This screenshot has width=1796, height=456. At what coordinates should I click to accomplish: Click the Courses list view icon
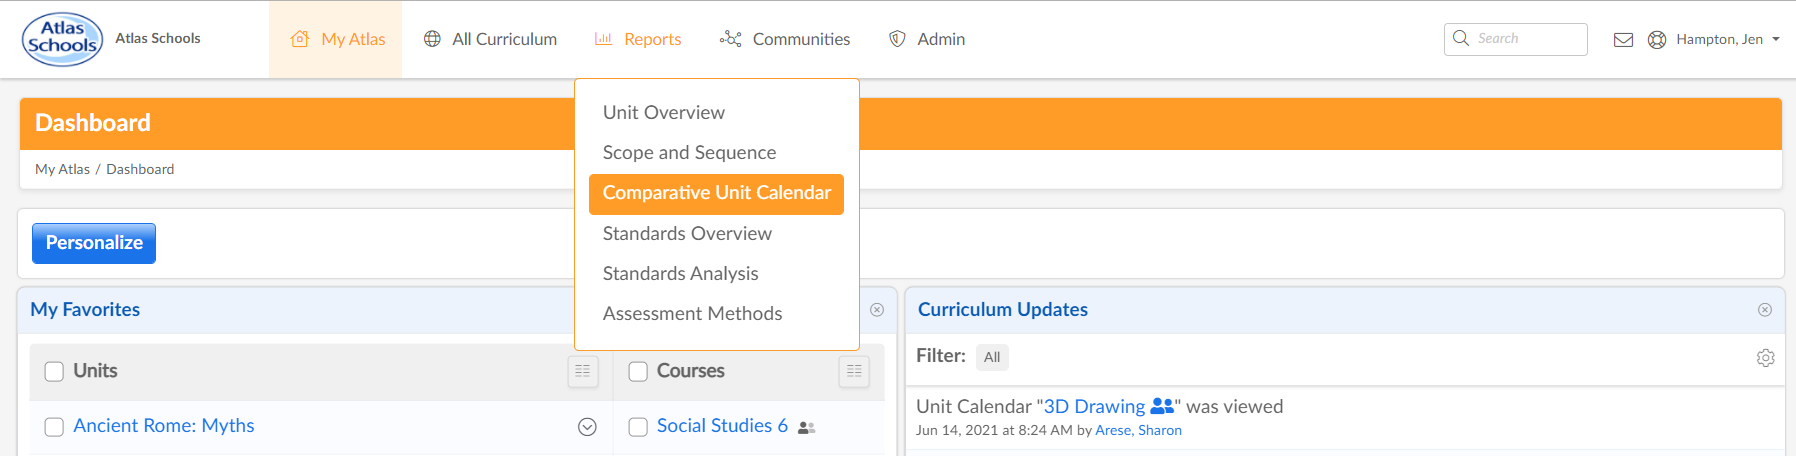click(x=854, y=371)
